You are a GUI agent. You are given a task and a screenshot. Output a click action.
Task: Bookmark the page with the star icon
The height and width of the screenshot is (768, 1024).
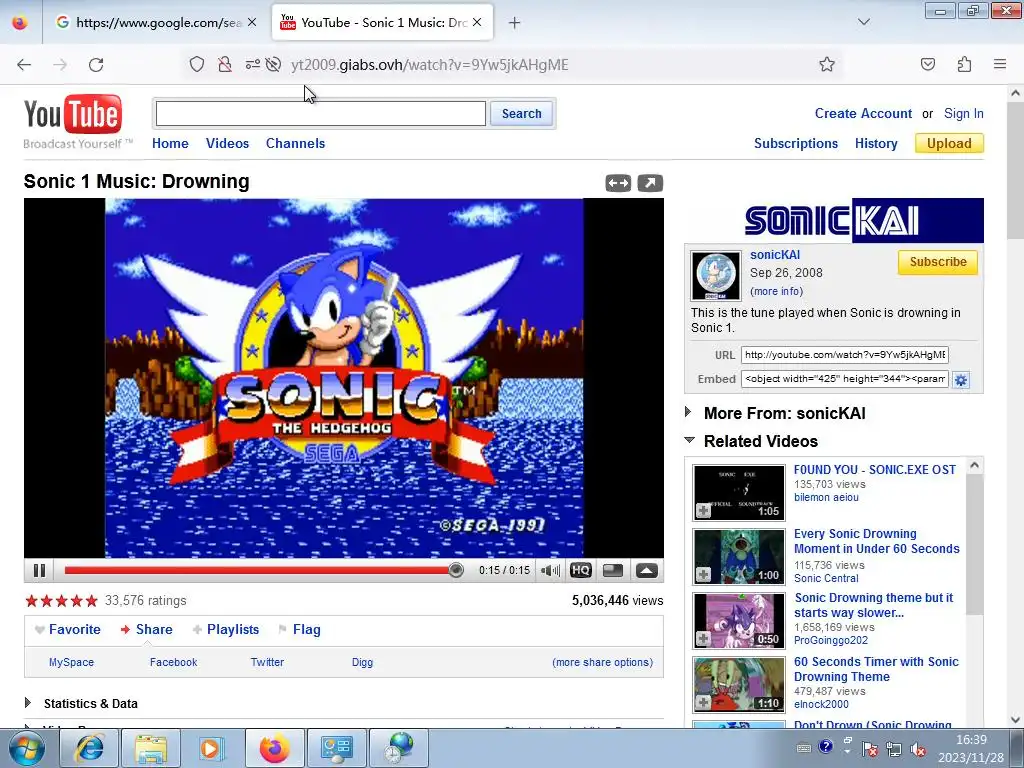click(827, 64)
